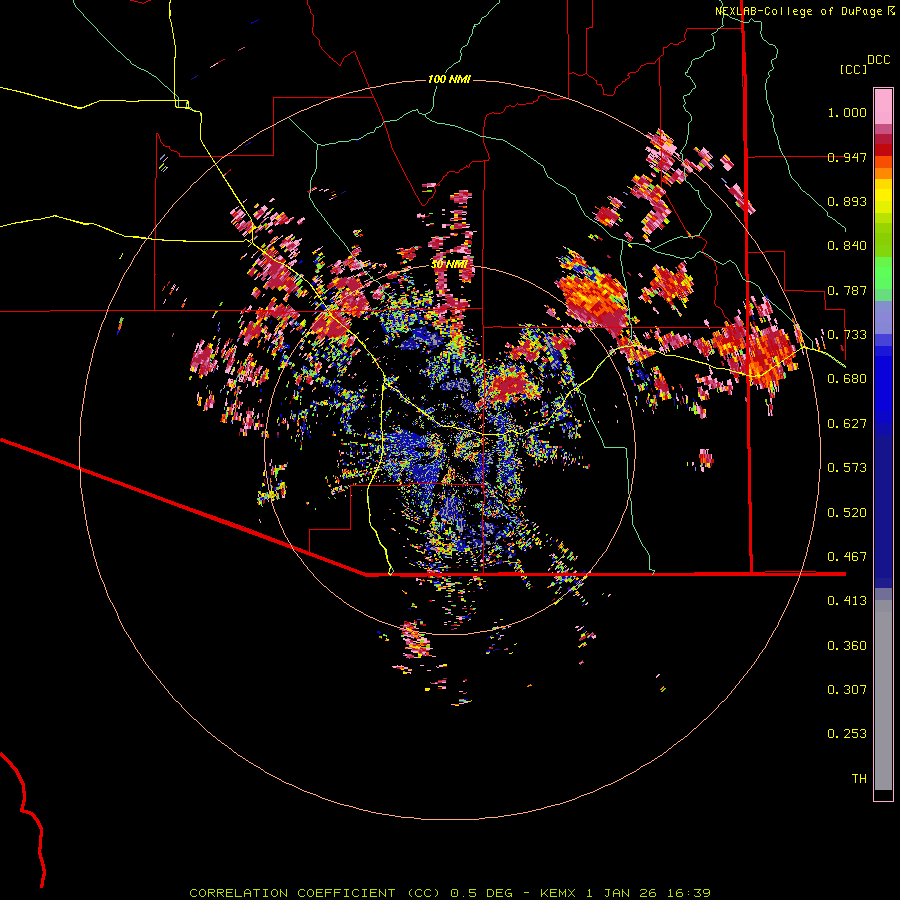Click the 0.893 legend value
The image size is (900, 900).
click(x=847, y=201)
